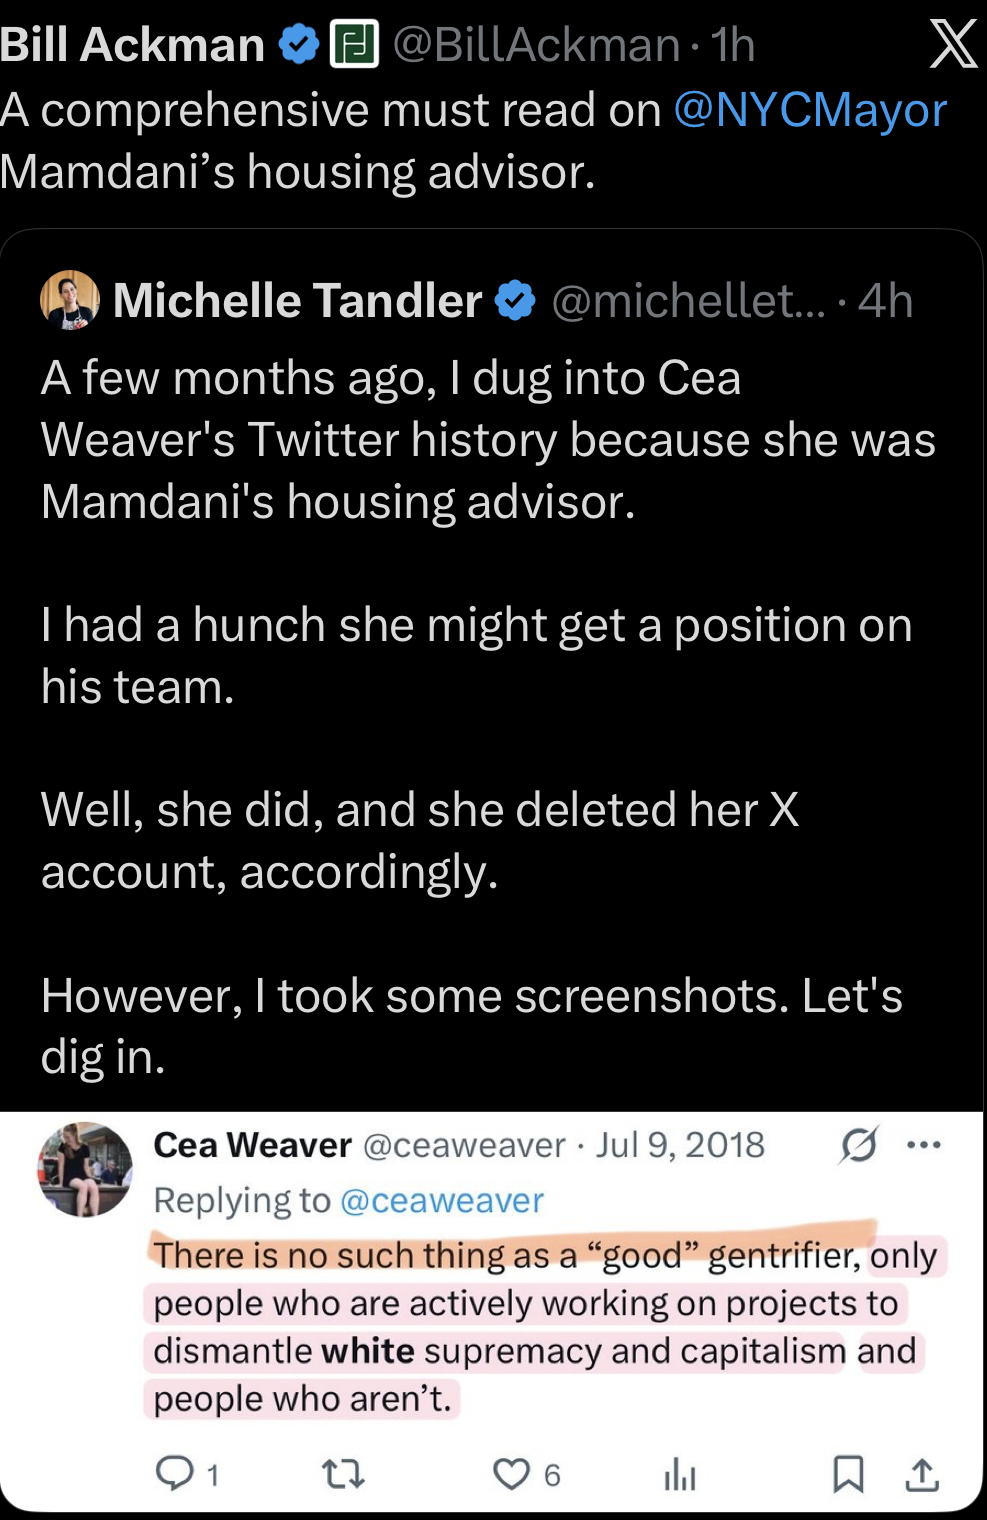Open Michelle Tandler's profile picture
The height and width of the screenshot is (1520, 987).
(x=70, y=300)
